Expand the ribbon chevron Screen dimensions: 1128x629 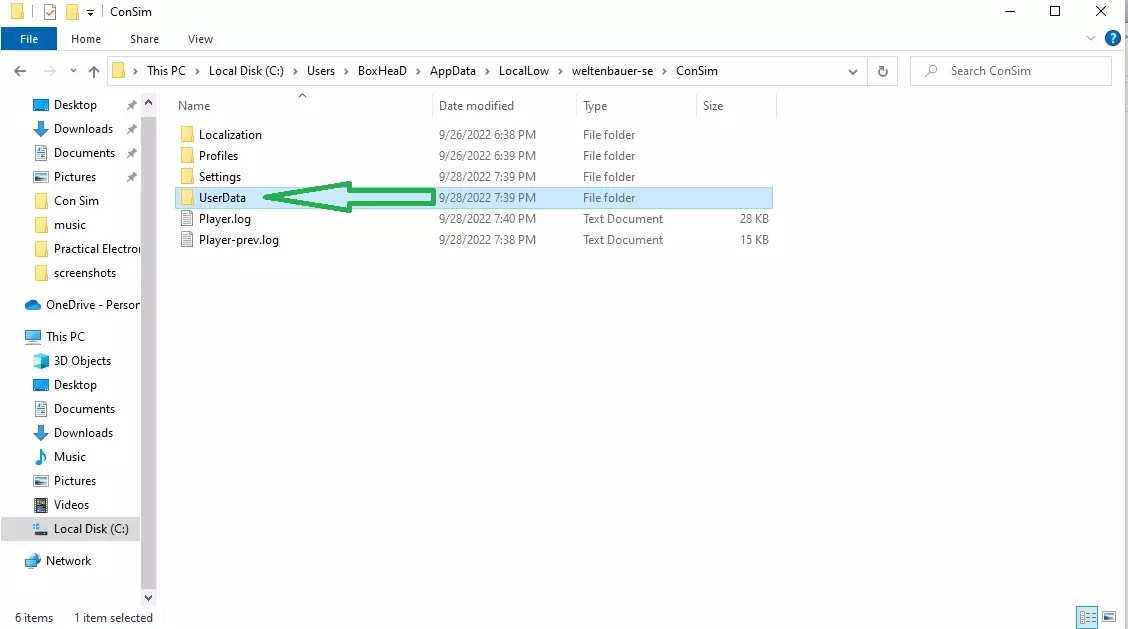(x=1091, y=38)
